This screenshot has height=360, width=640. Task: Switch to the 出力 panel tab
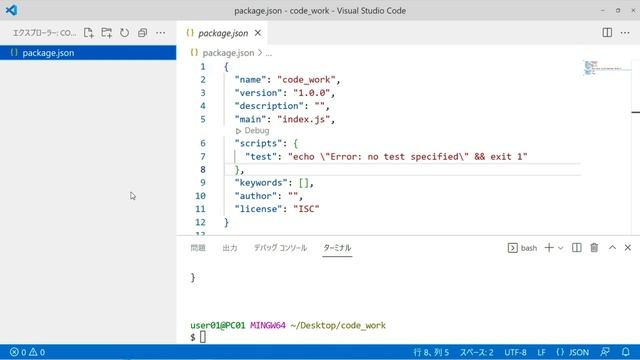tap(230, 248)
